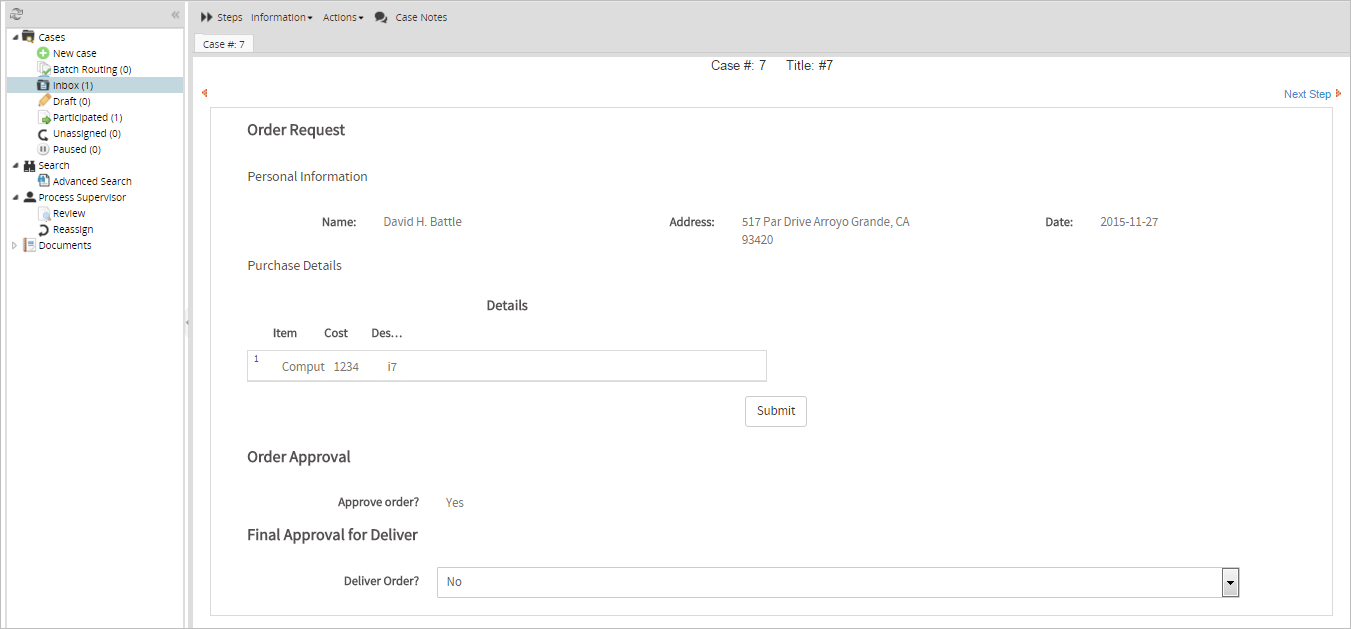Click the Paused cases icon
The height and width of the screenshot is (629, 1351).
pos(43,149)
